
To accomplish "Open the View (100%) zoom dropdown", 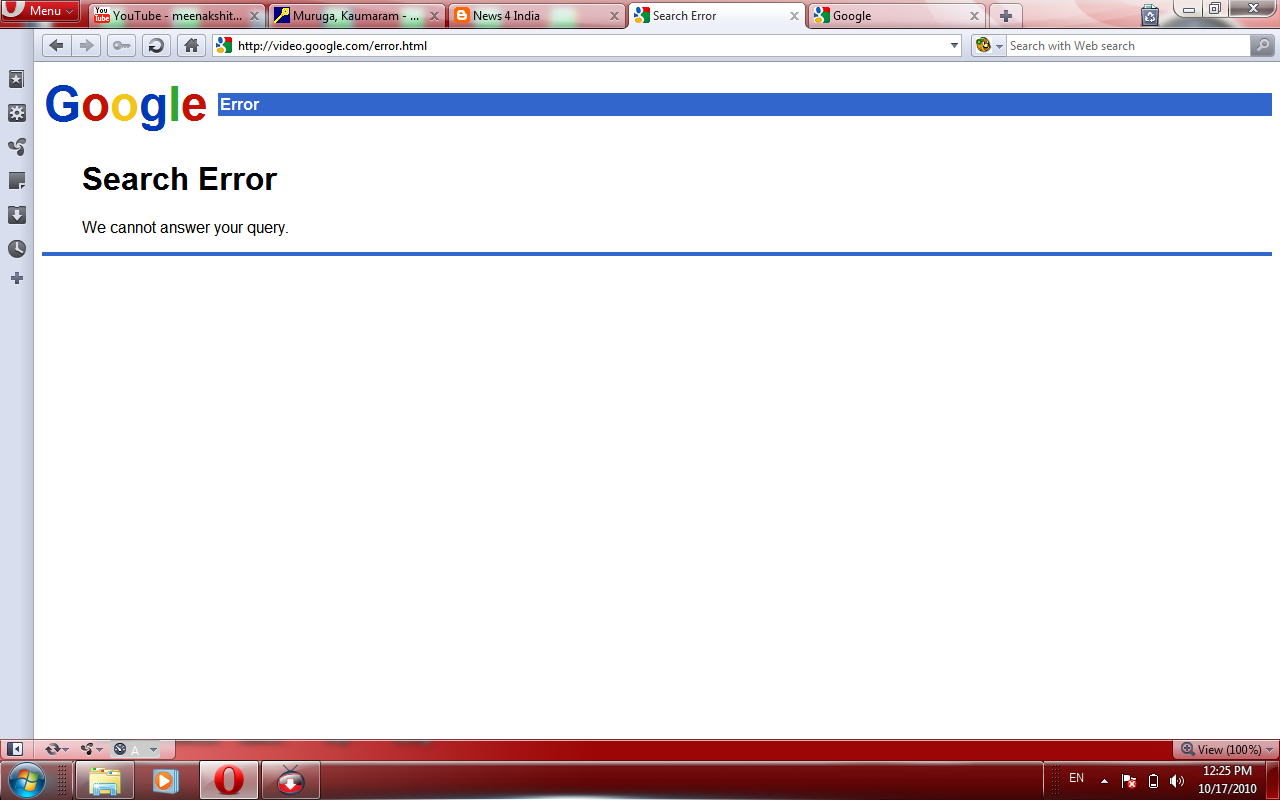I will coord(1227,749).
